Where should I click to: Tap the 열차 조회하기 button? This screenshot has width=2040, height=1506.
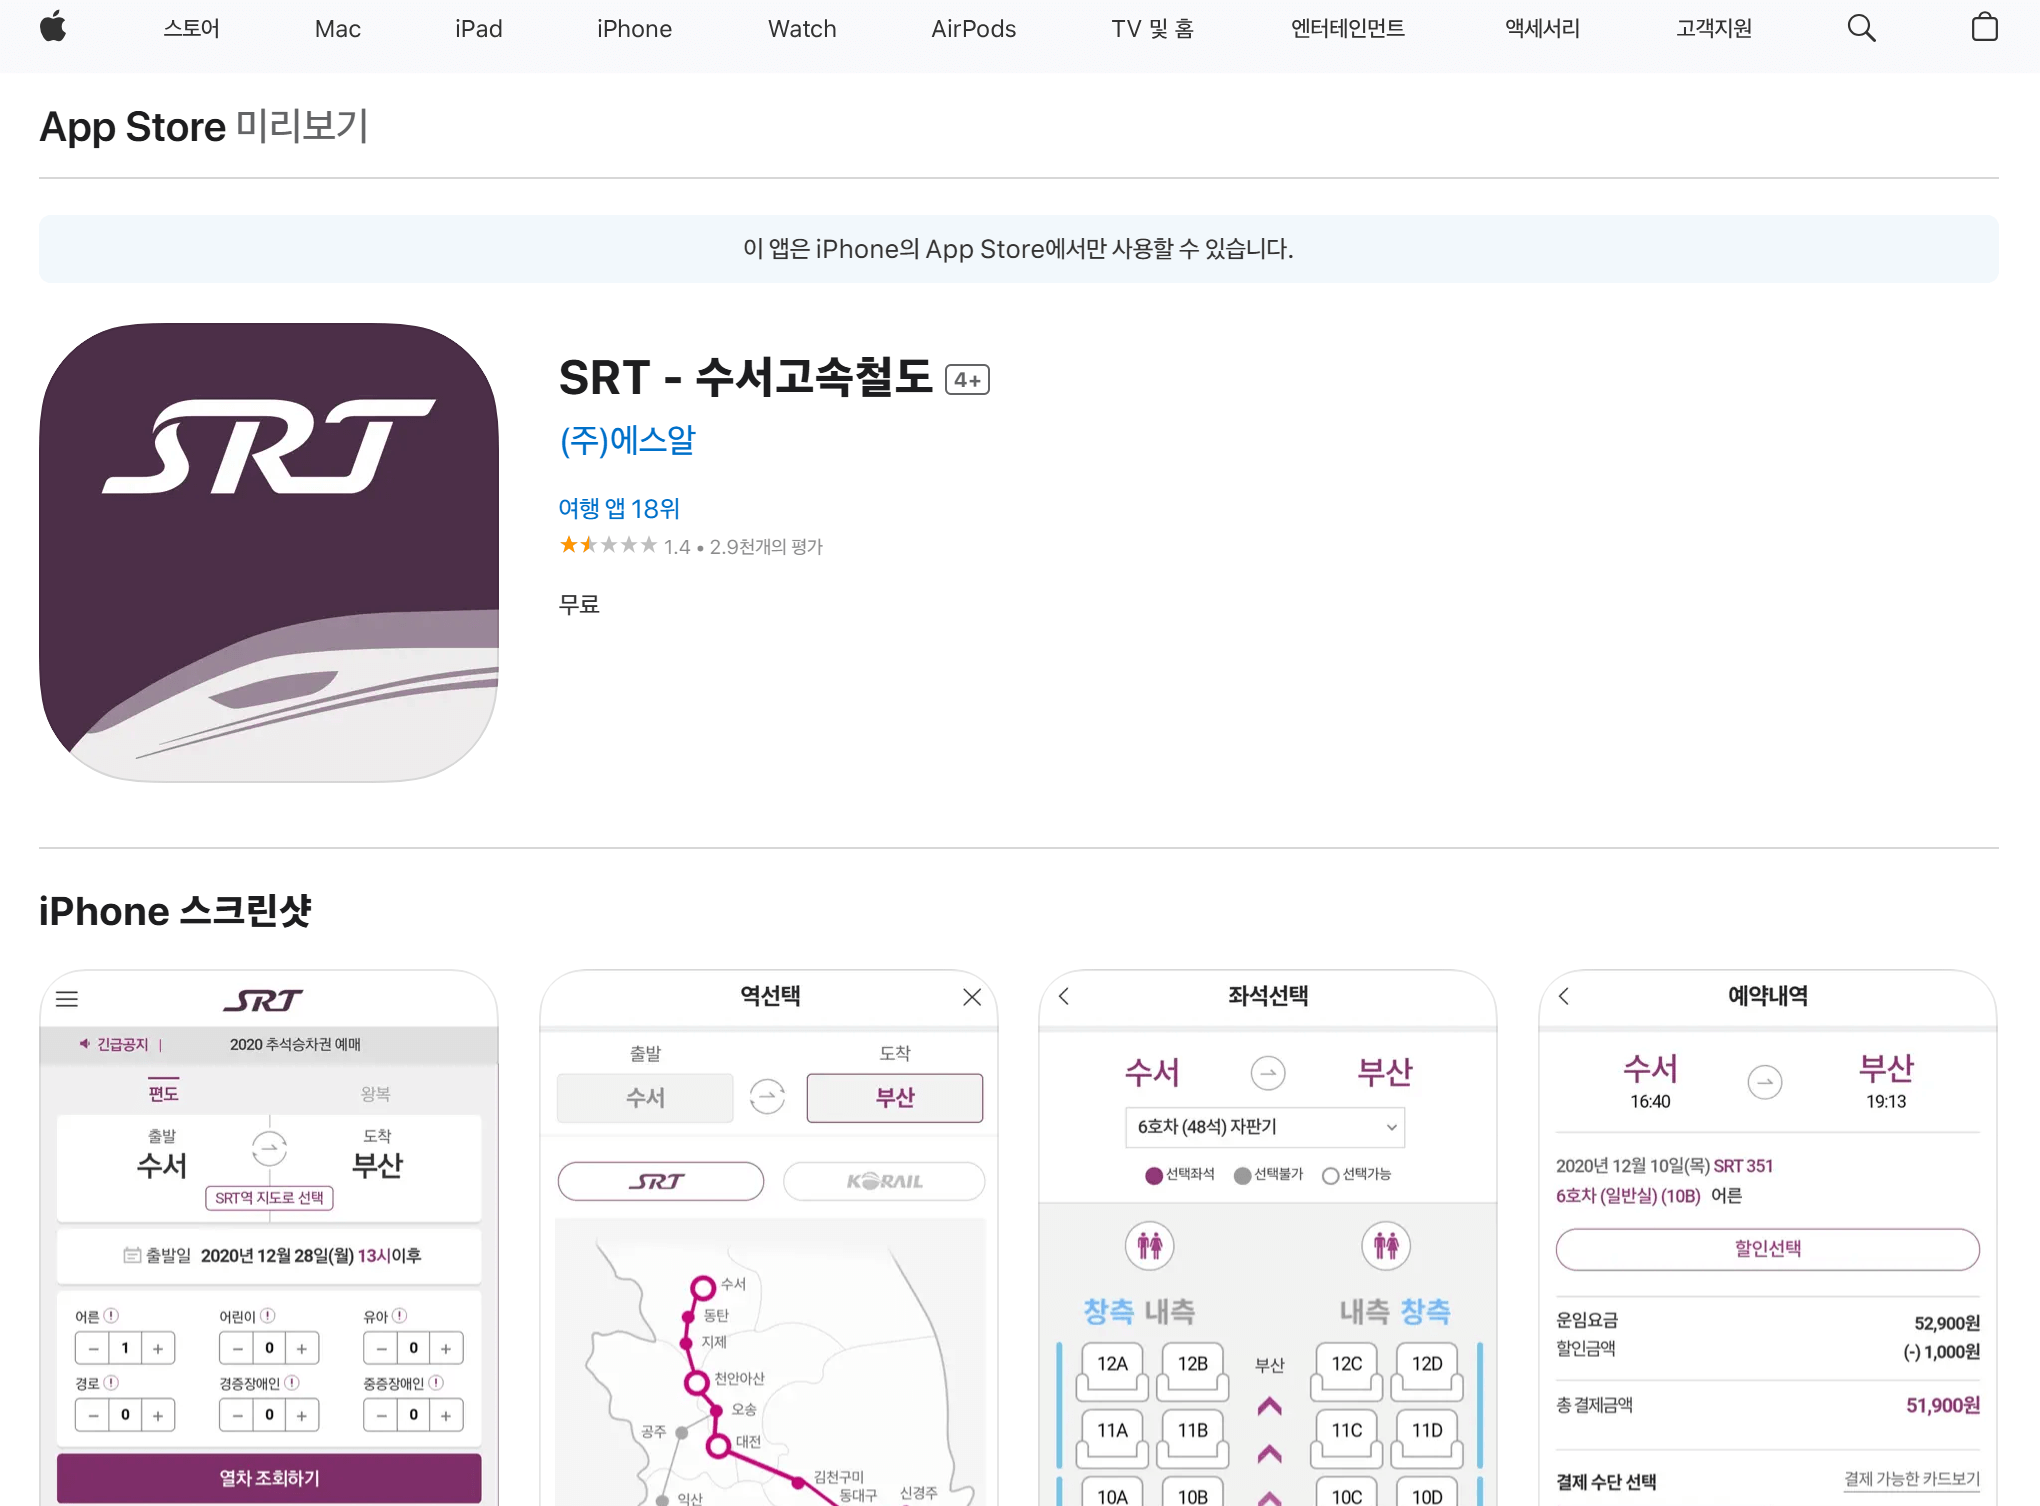268,1477
